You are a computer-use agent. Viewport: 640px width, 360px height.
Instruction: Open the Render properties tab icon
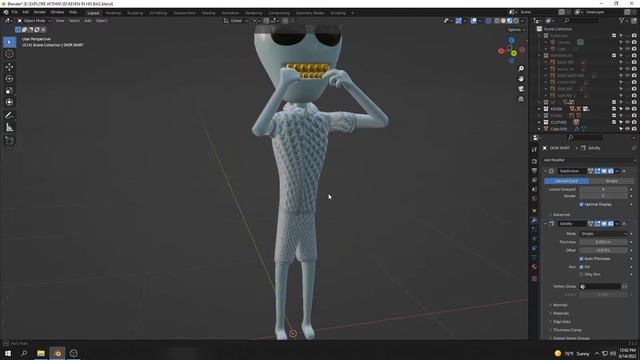(x=534, y=161)
